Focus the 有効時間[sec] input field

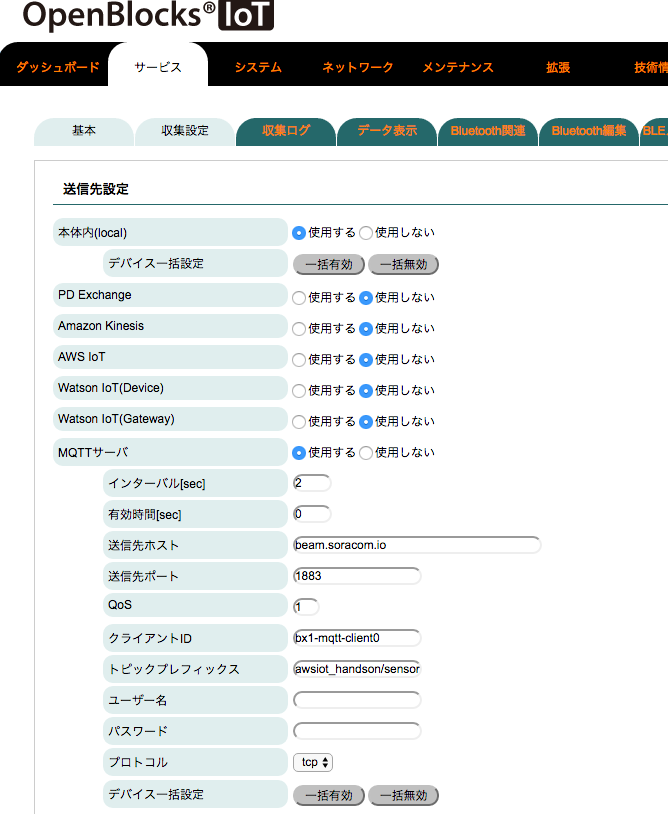[312, 514]
